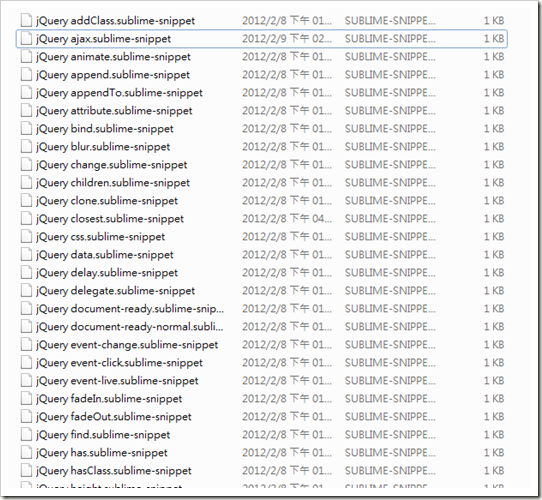Select the jQuery event-click.sublime-snippet file icon

click(27, 362)
